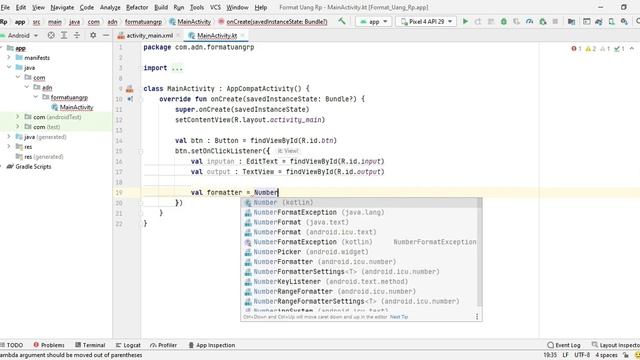The height and width of the screenshot is (360, 640).
Task: Expand the manifests folder
Action: [9, 58]
